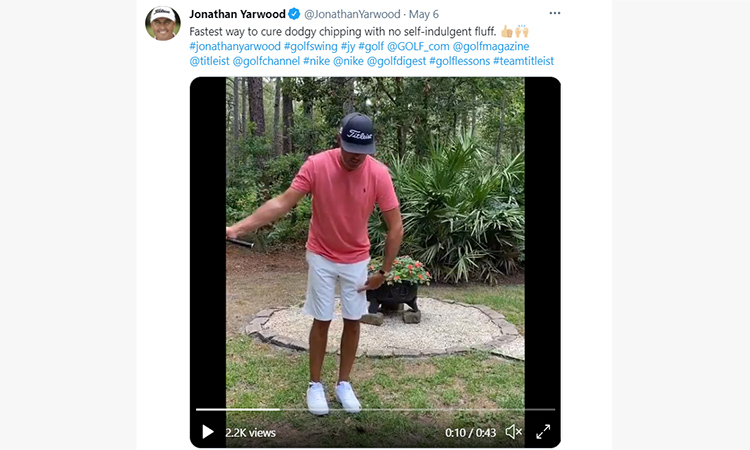The height and width of the screenshot is (450, 750).
Task: Click the #nike hashtag
Action: 316,61
